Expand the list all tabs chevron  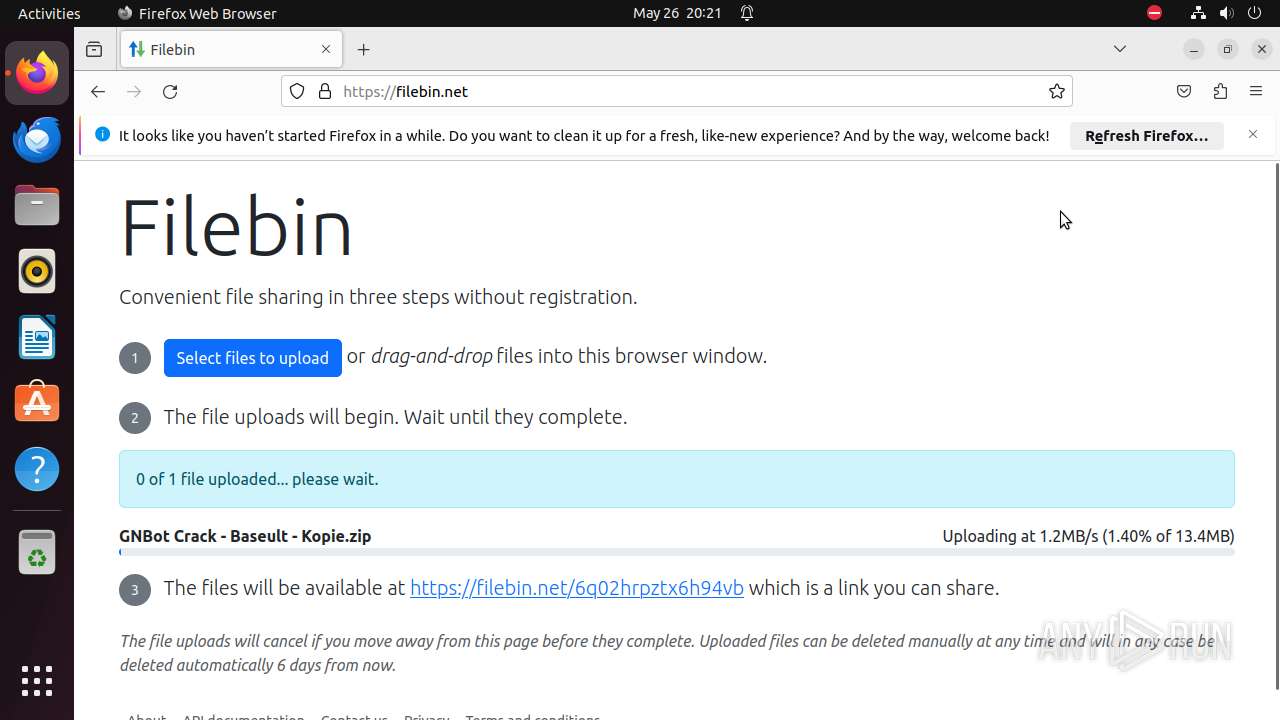coord(1120,49)
